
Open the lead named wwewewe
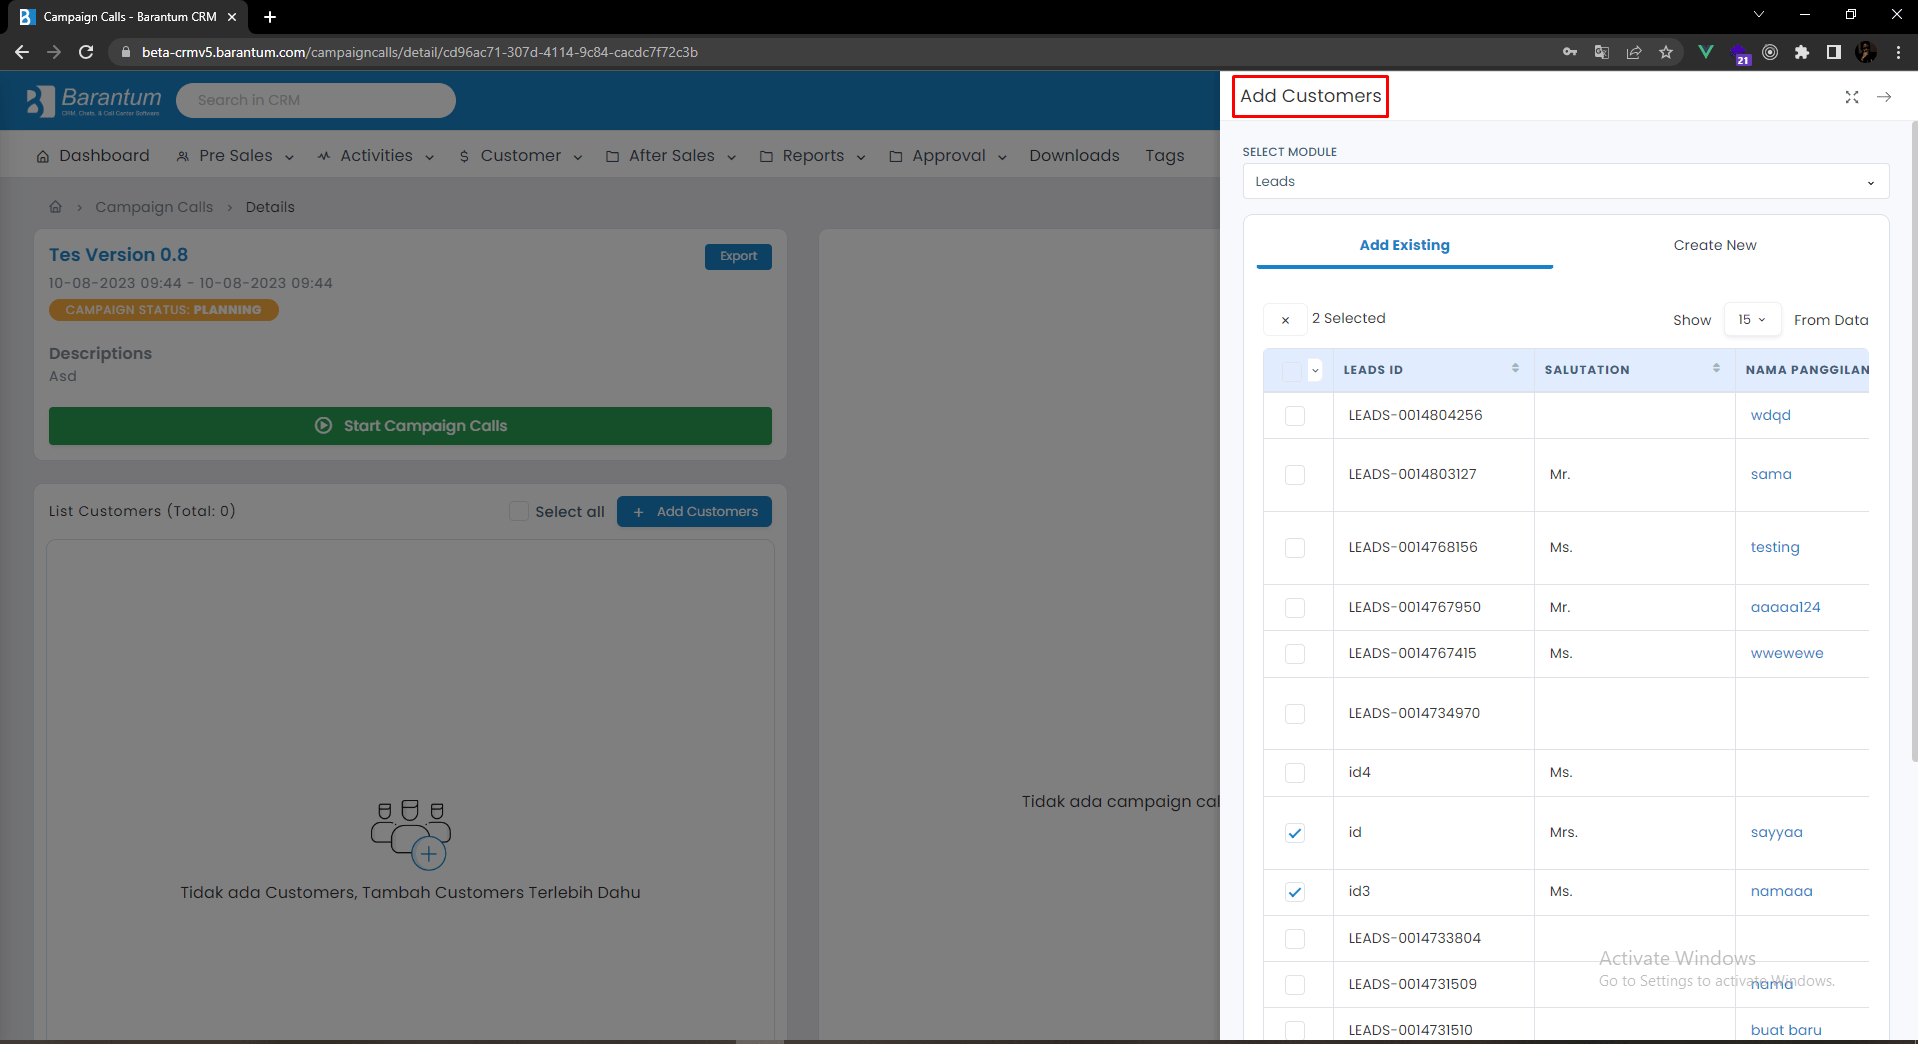[1786, 654]
